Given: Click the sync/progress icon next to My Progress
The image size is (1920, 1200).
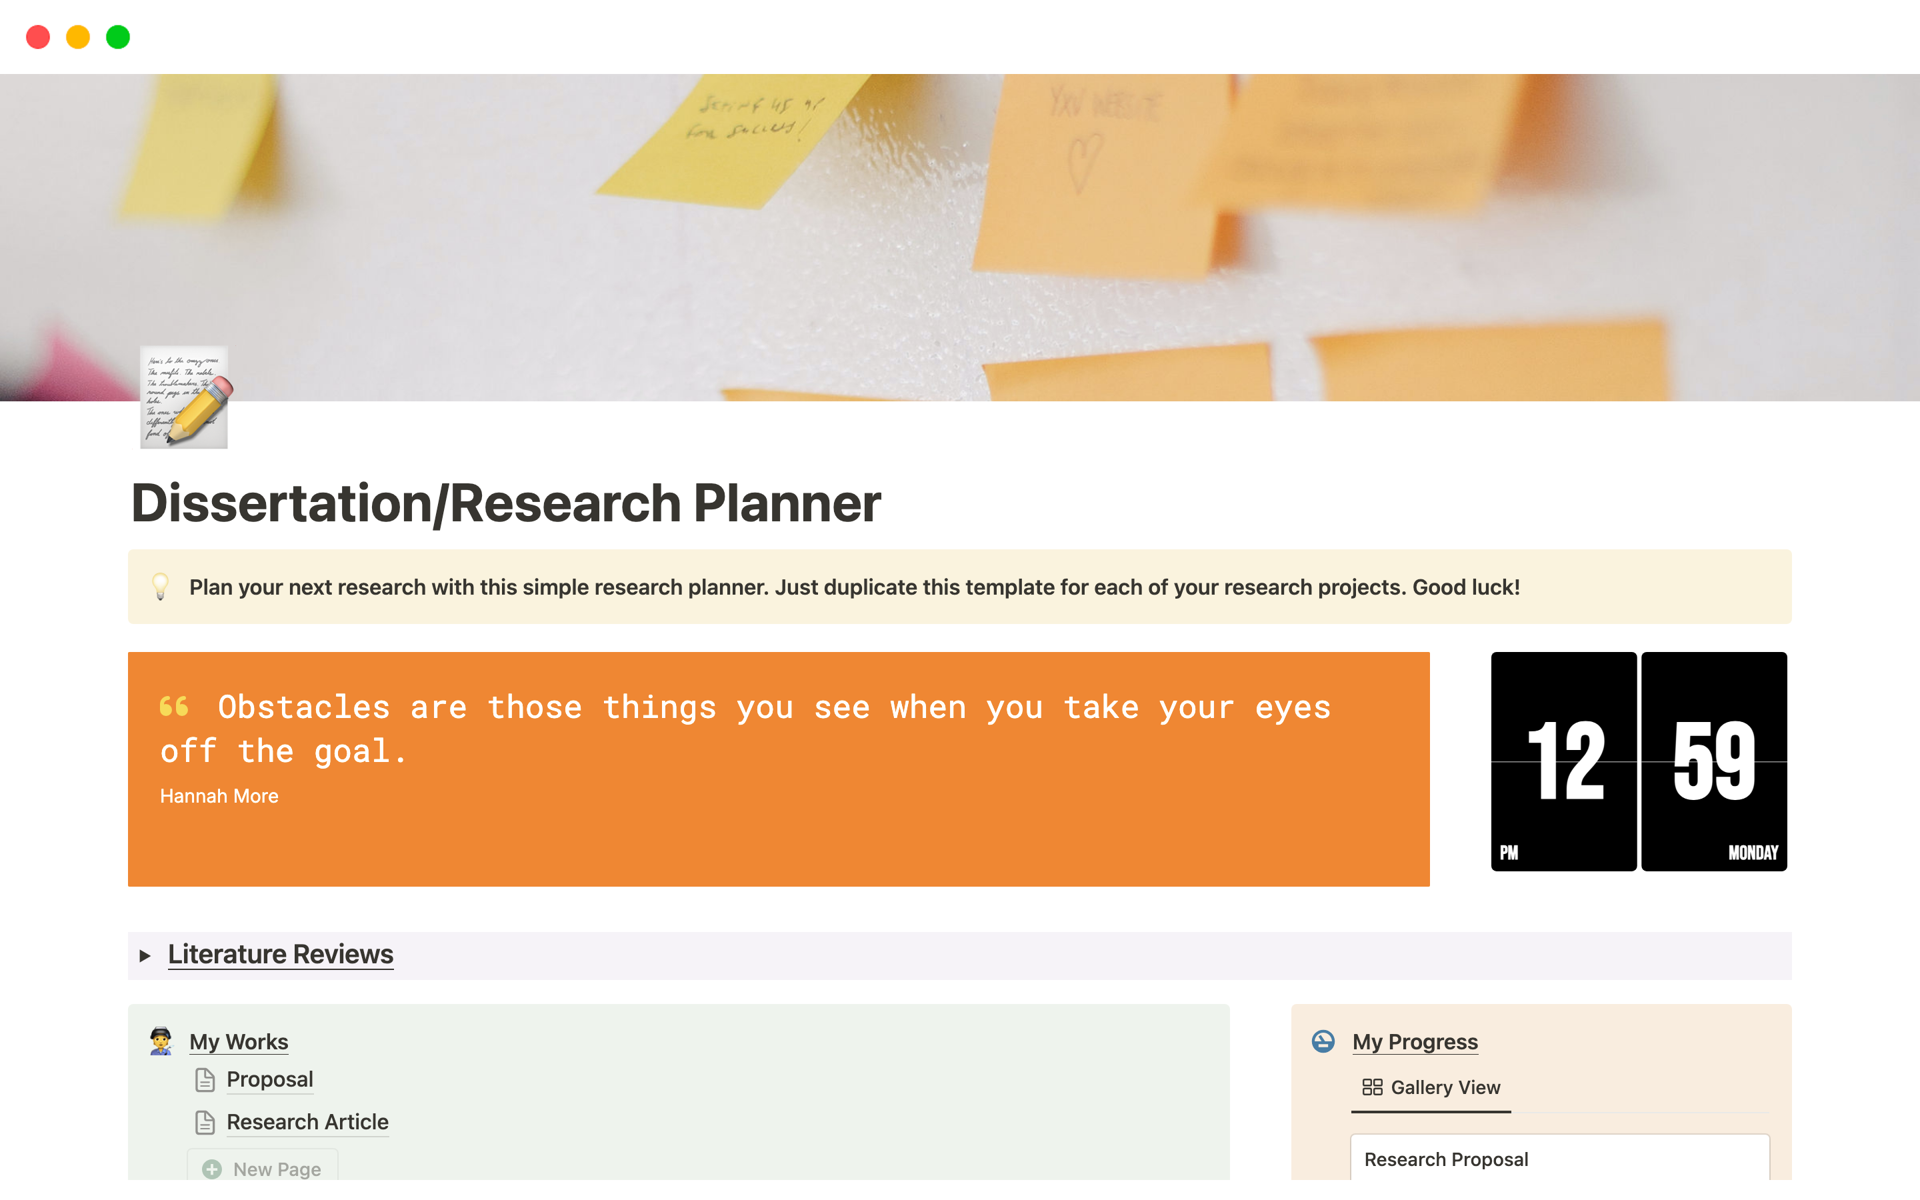Looking at the screenshot, I should [x=1324, y=1040].
